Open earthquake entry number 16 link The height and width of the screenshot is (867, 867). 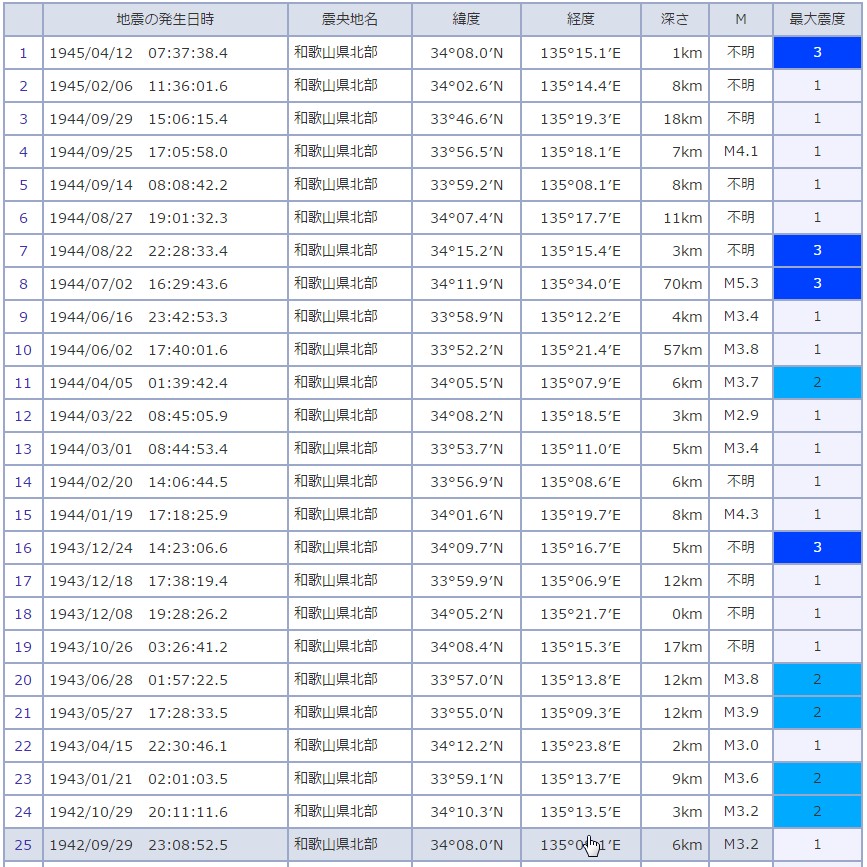click(x=23, y=548)
